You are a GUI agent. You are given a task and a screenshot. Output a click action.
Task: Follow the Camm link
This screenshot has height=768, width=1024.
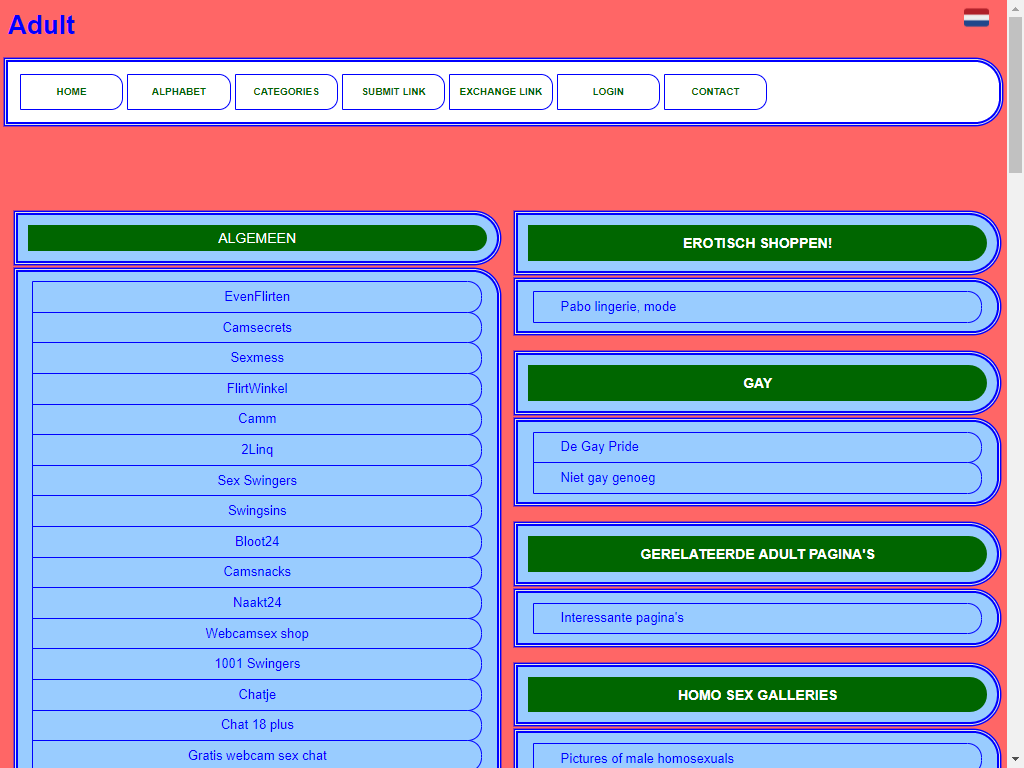(x=257, y=419)
